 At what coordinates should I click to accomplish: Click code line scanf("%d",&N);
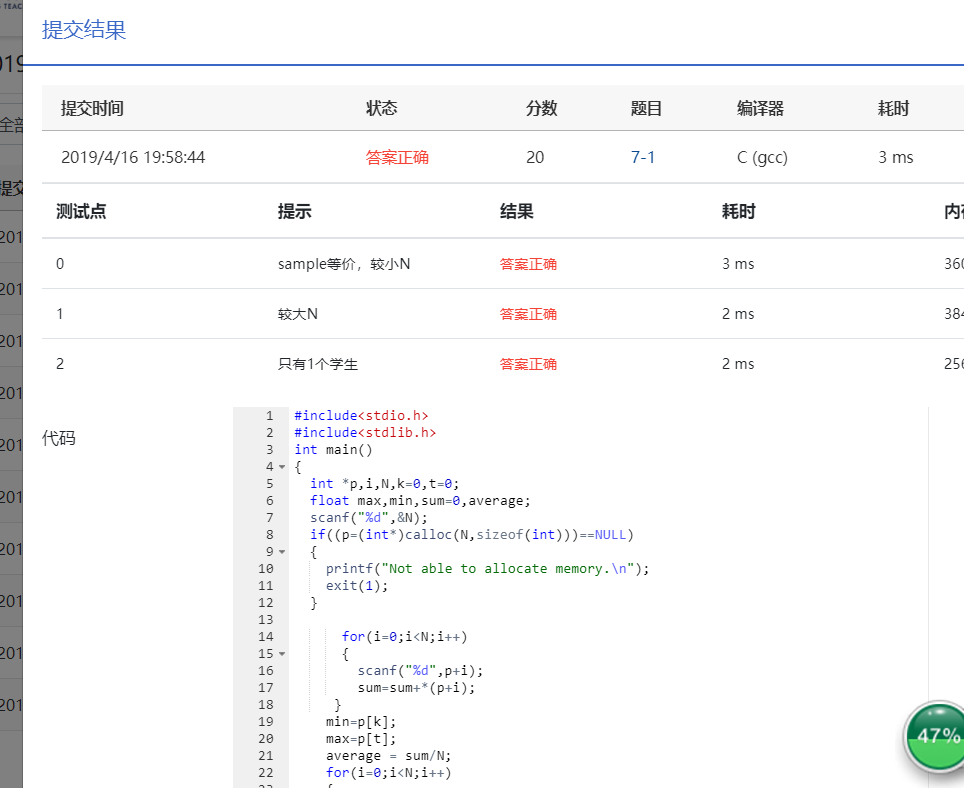pyautogui.click(x=368, y=518)
